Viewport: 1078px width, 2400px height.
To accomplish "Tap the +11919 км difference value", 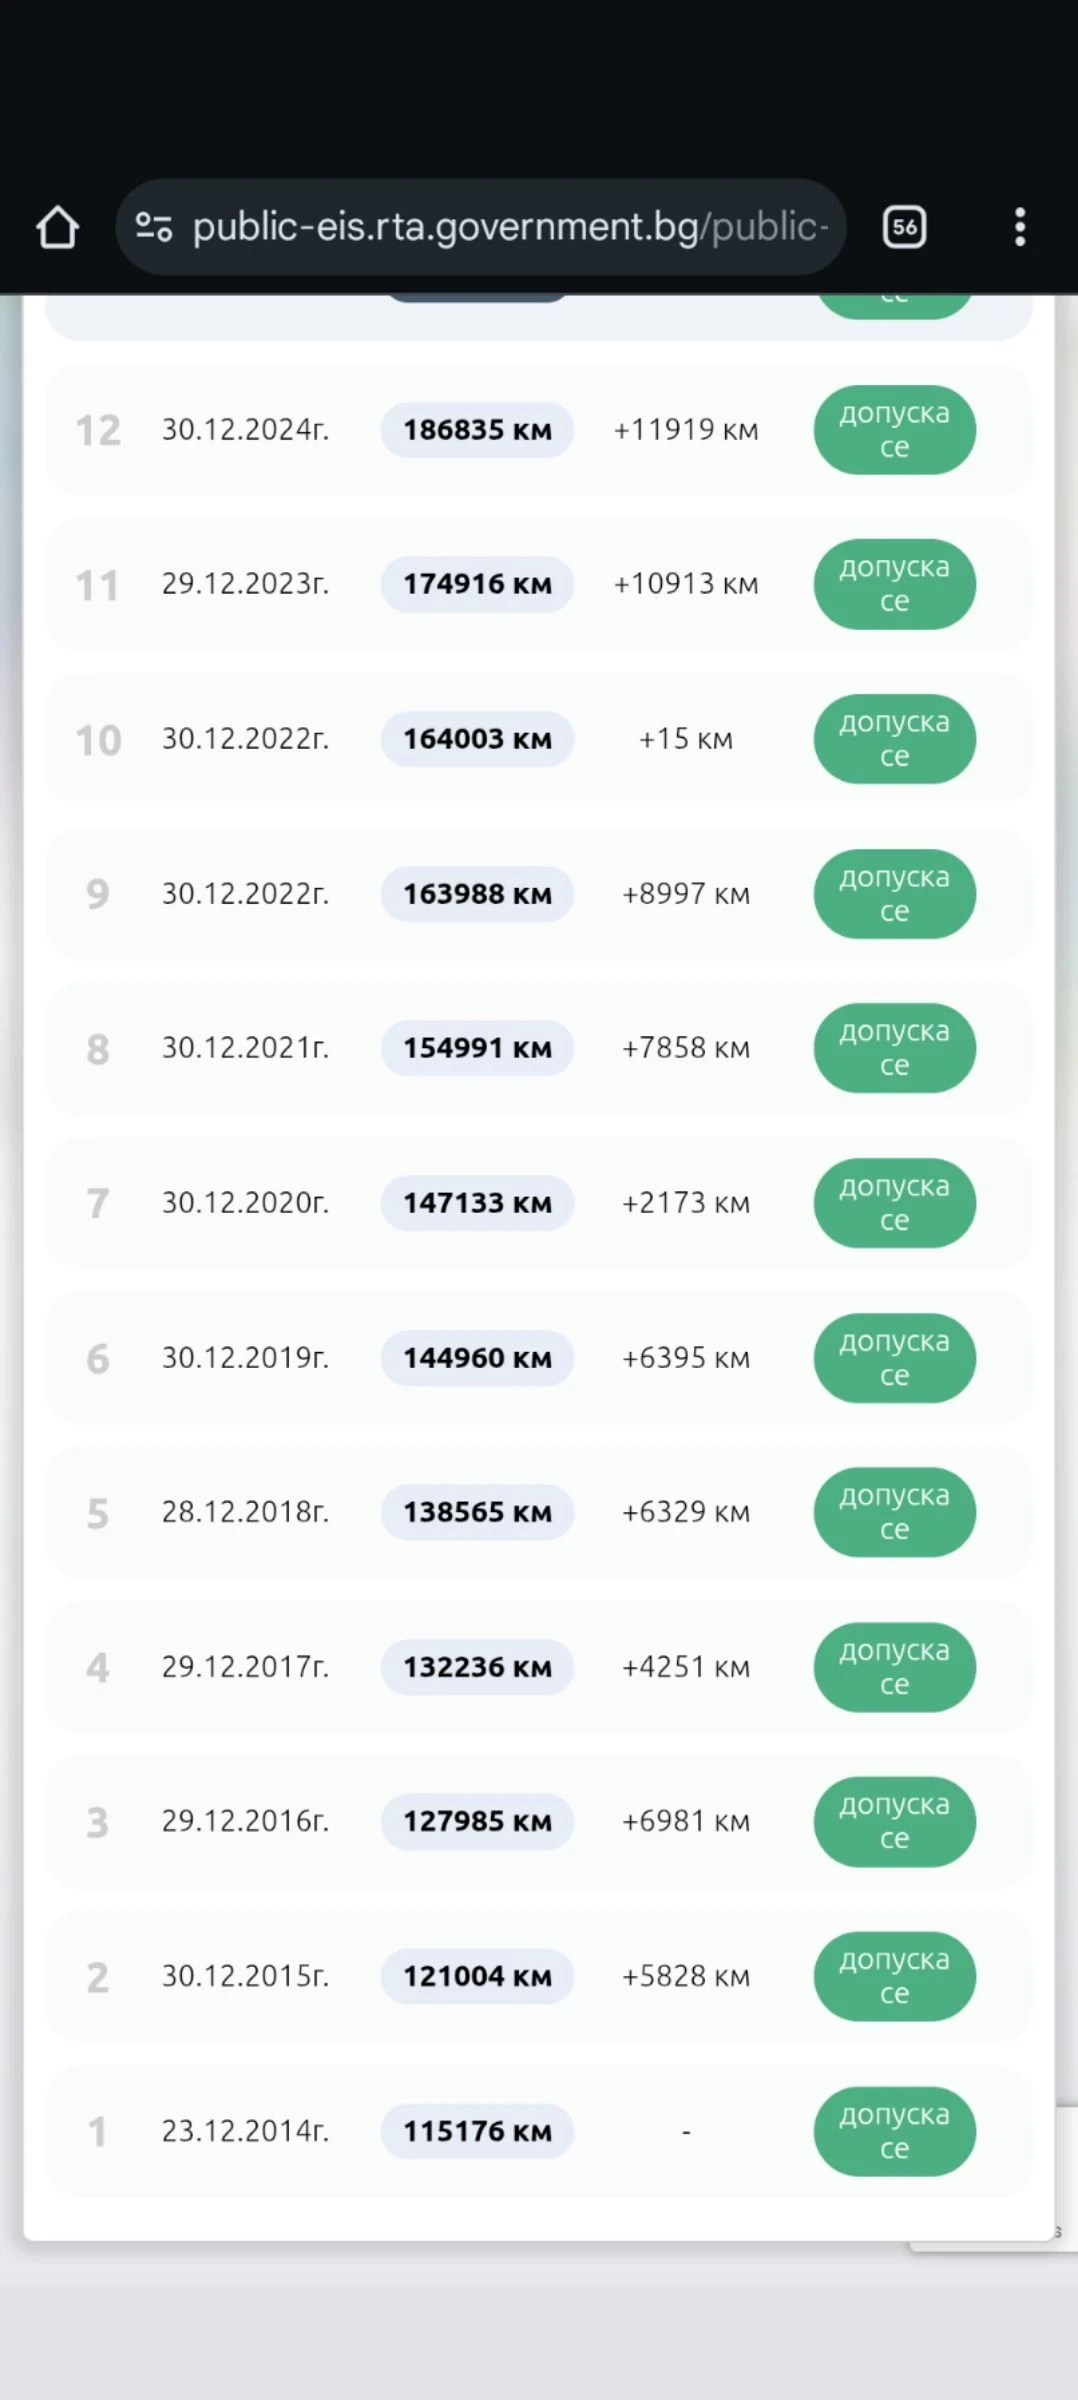I will point(686,430).
